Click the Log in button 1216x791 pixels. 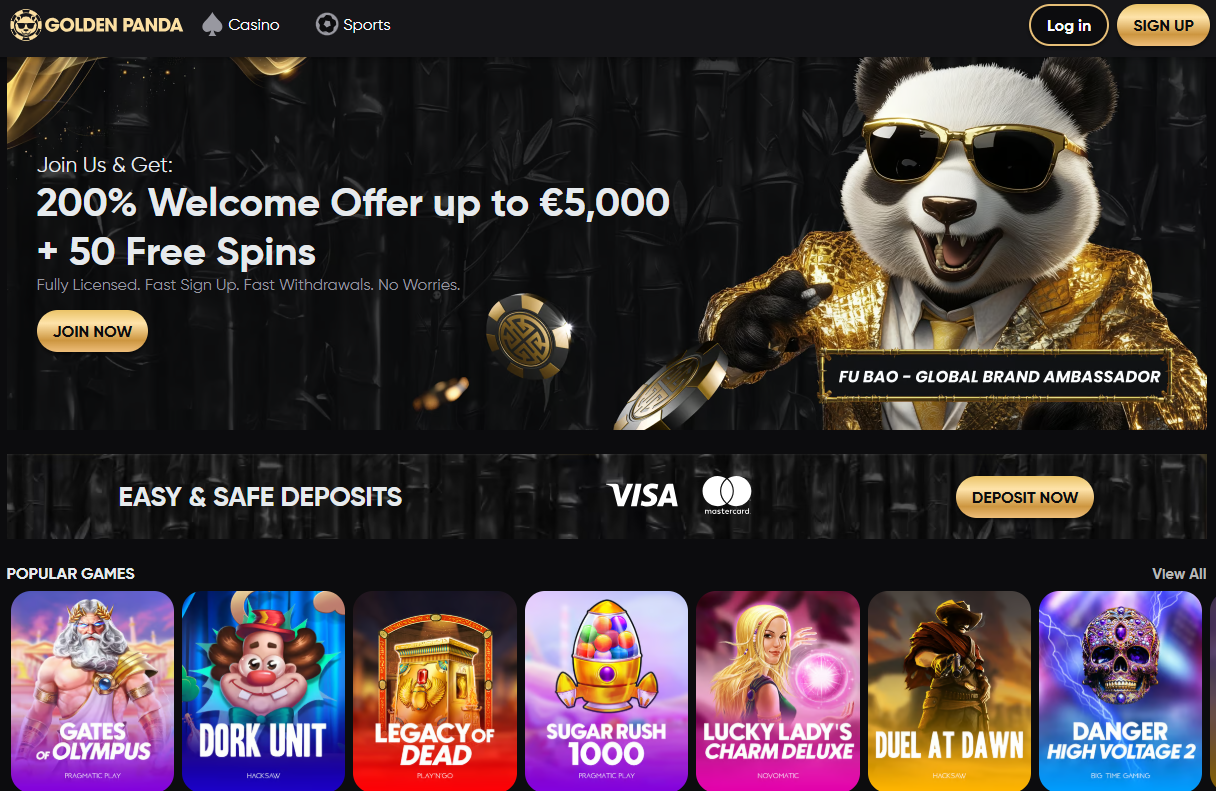point(1069,25)
